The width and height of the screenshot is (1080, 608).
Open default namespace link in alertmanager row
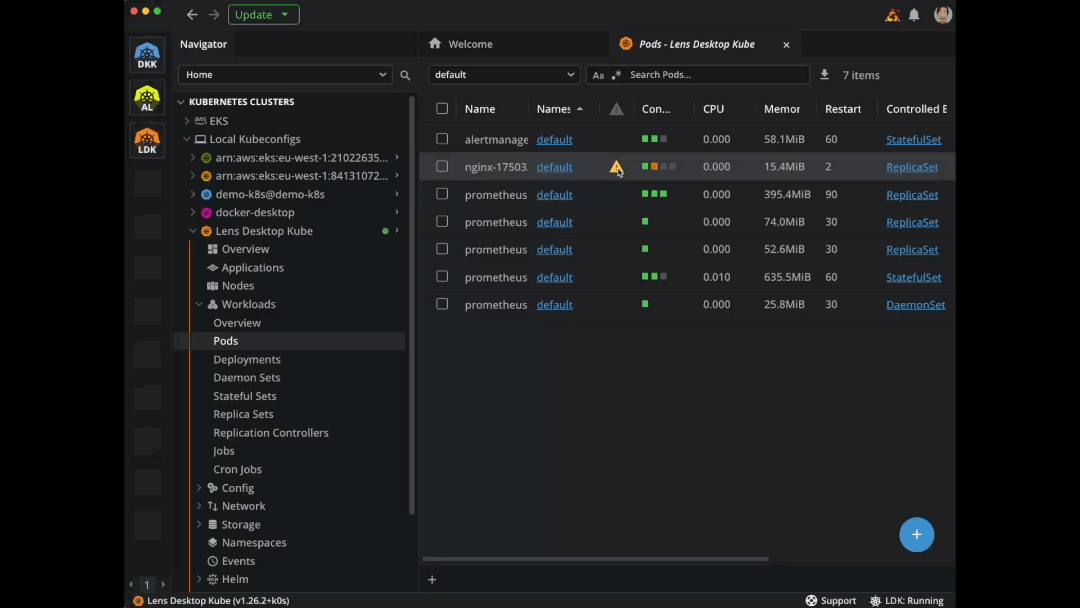(554, 140)
